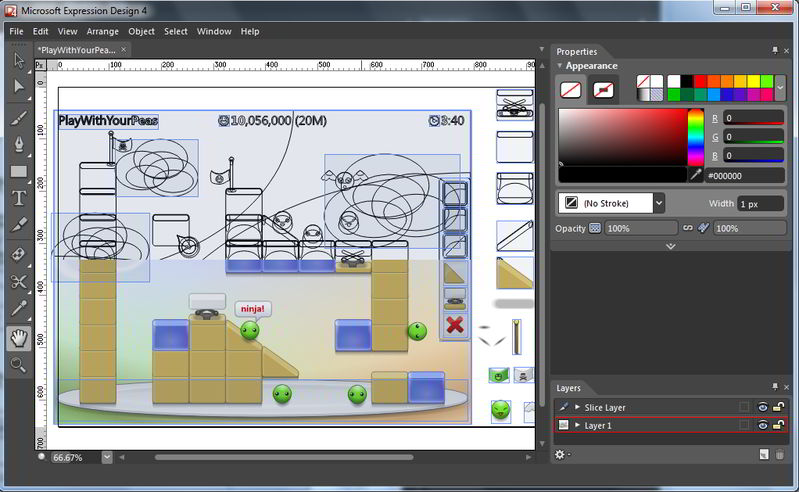
Task: Choose the Text tool
Action: pyautogui.click(x=18, y=198)
